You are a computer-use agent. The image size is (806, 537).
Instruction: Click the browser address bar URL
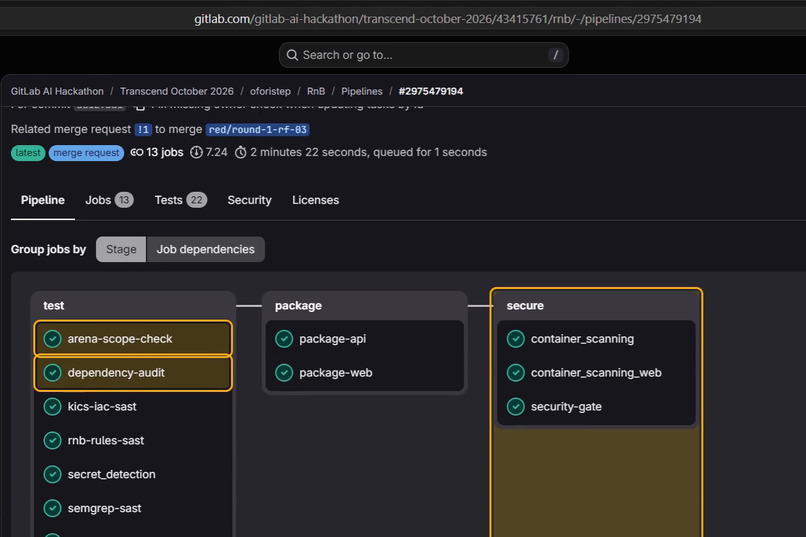[x=448, y=19]
